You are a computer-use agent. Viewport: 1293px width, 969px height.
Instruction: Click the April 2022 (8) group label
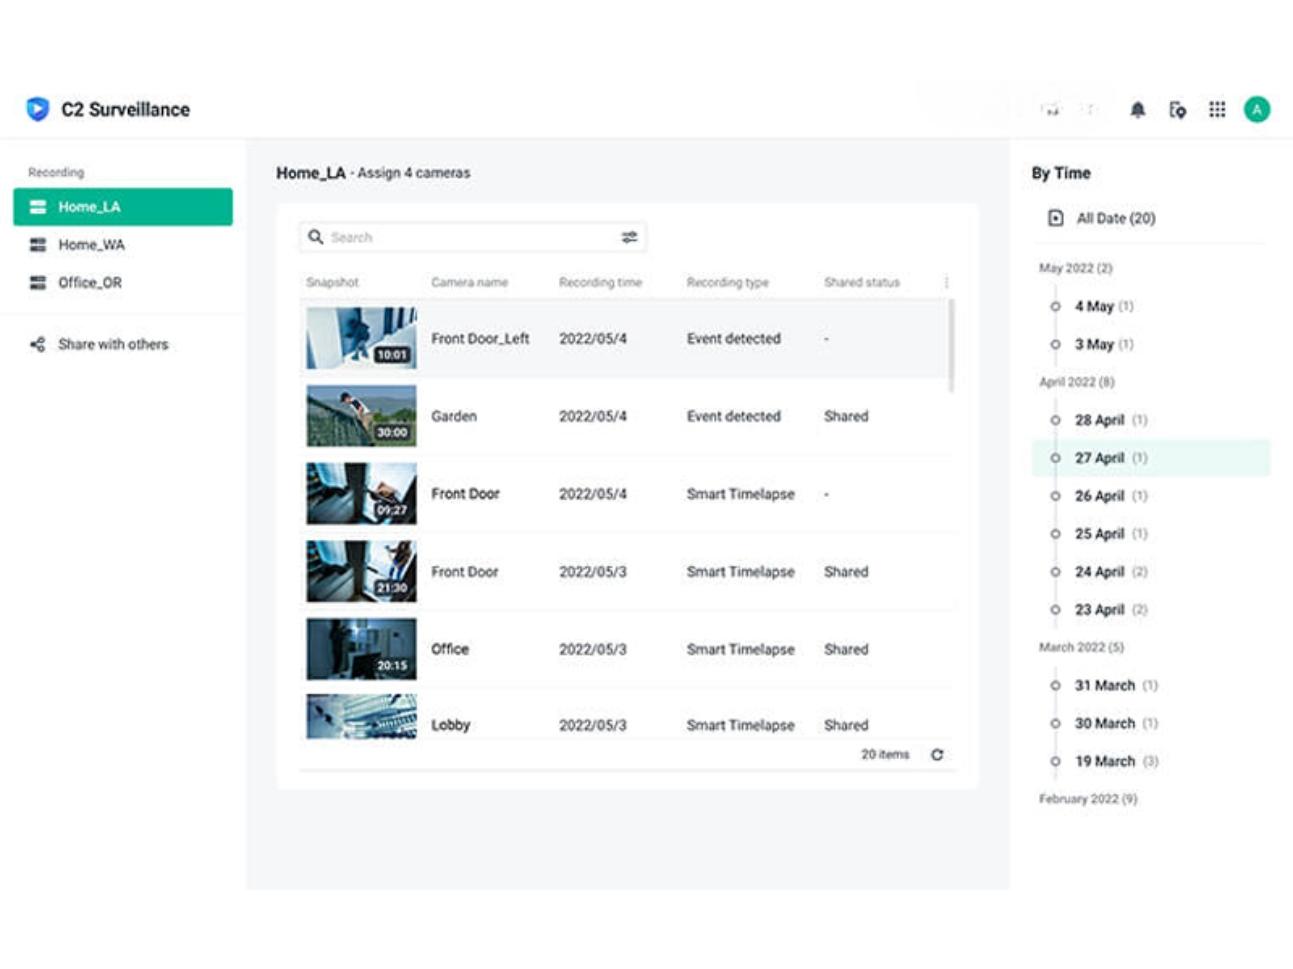(1076, 382)
